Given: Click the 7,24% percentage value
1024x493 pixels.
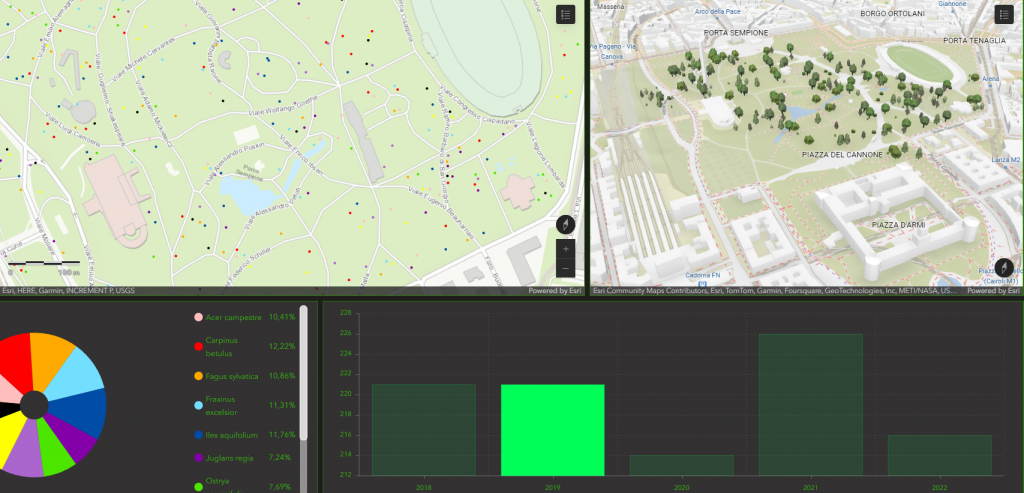Looking at the screenshot, I should click(x=280, y=457).
